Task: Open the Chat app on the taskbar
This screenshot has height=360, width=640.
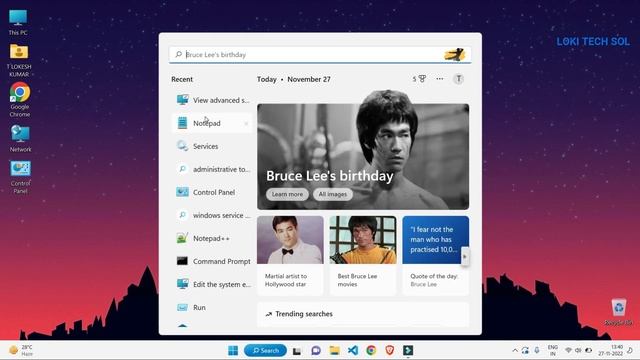Action: (x=316, y=350)
